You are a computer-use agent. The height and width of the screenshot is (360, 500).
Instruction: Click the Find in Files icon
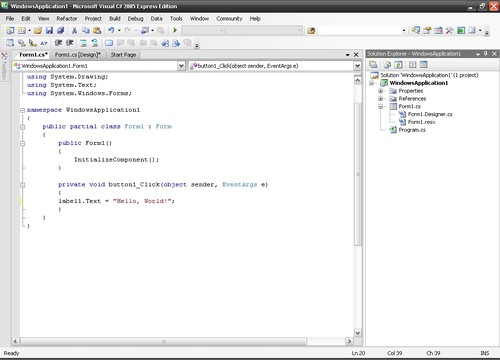[311, 31]
